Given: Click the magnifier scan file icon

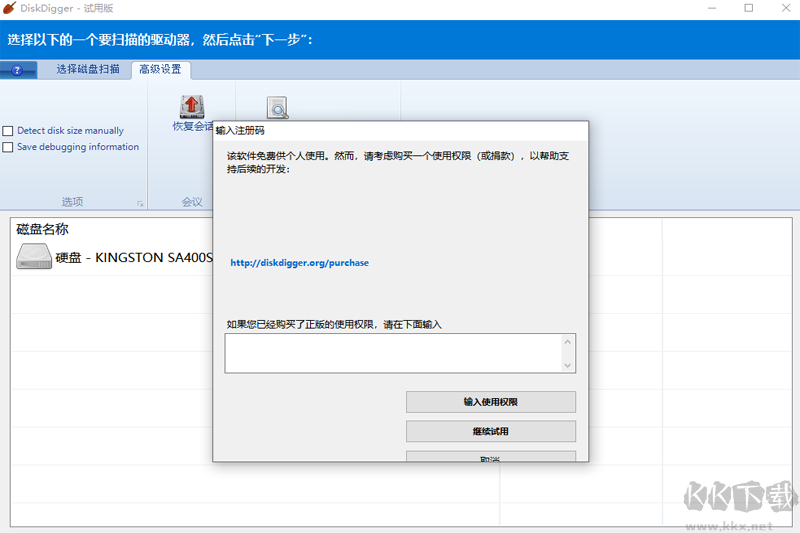Looking at the screenshot, I should click(278, 108).
